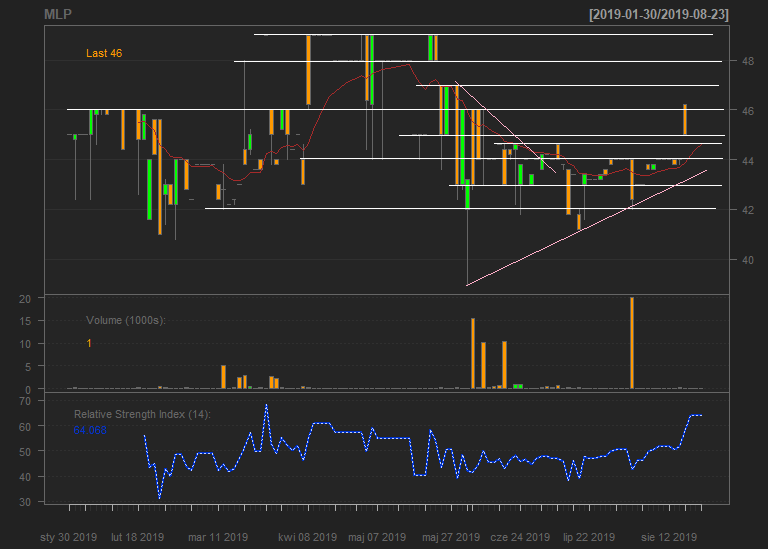Click the 'Volume (1000s):' label
768x549 pixels.
126,320
